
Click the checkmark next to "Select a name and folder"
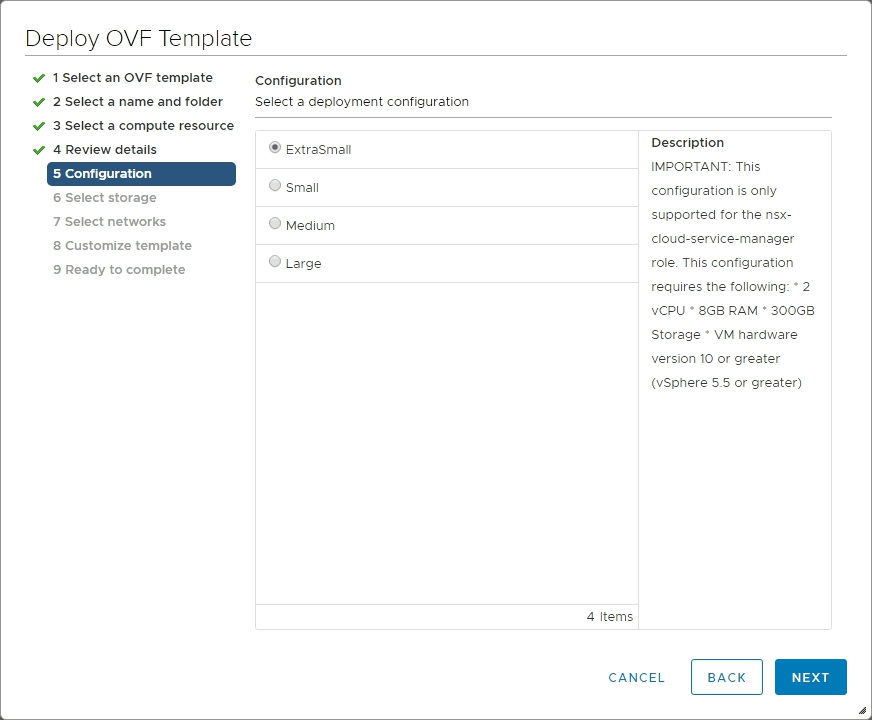(x=39, y=101)
